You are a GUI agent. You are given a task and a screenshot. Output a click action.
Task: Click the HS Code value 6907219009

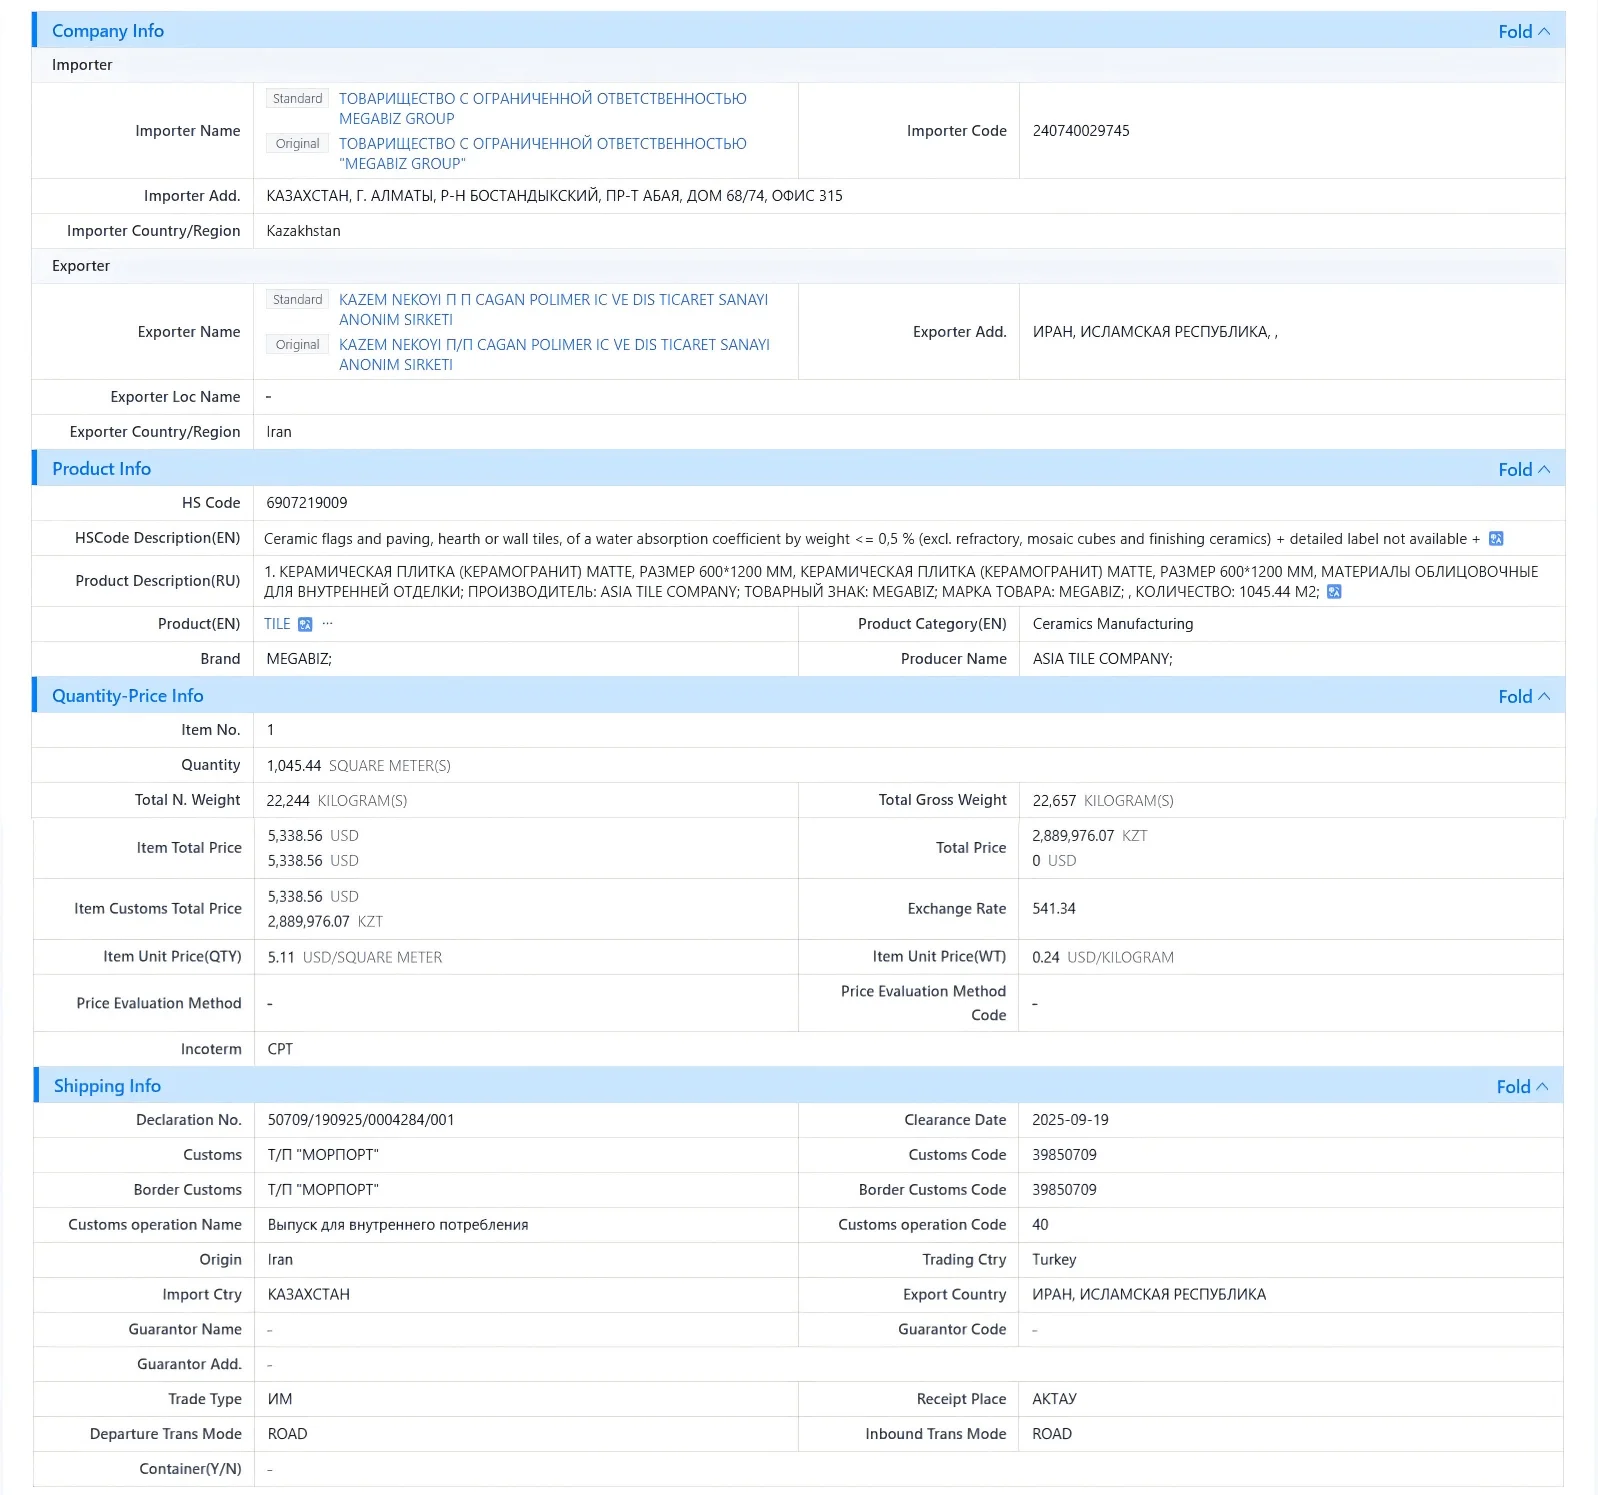coord(307,503)
